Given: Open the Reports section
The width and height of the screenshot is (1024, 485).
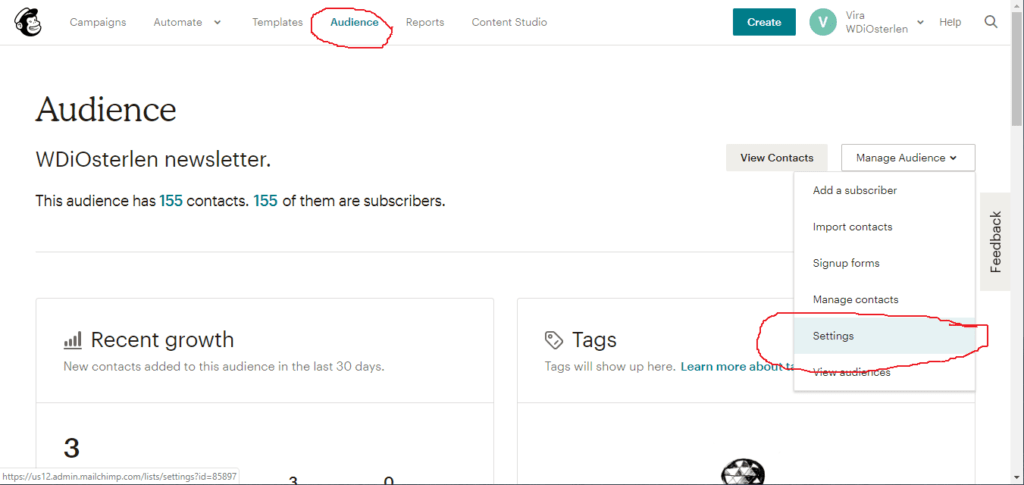Looking at the screenshot, I should coord(425,22).
